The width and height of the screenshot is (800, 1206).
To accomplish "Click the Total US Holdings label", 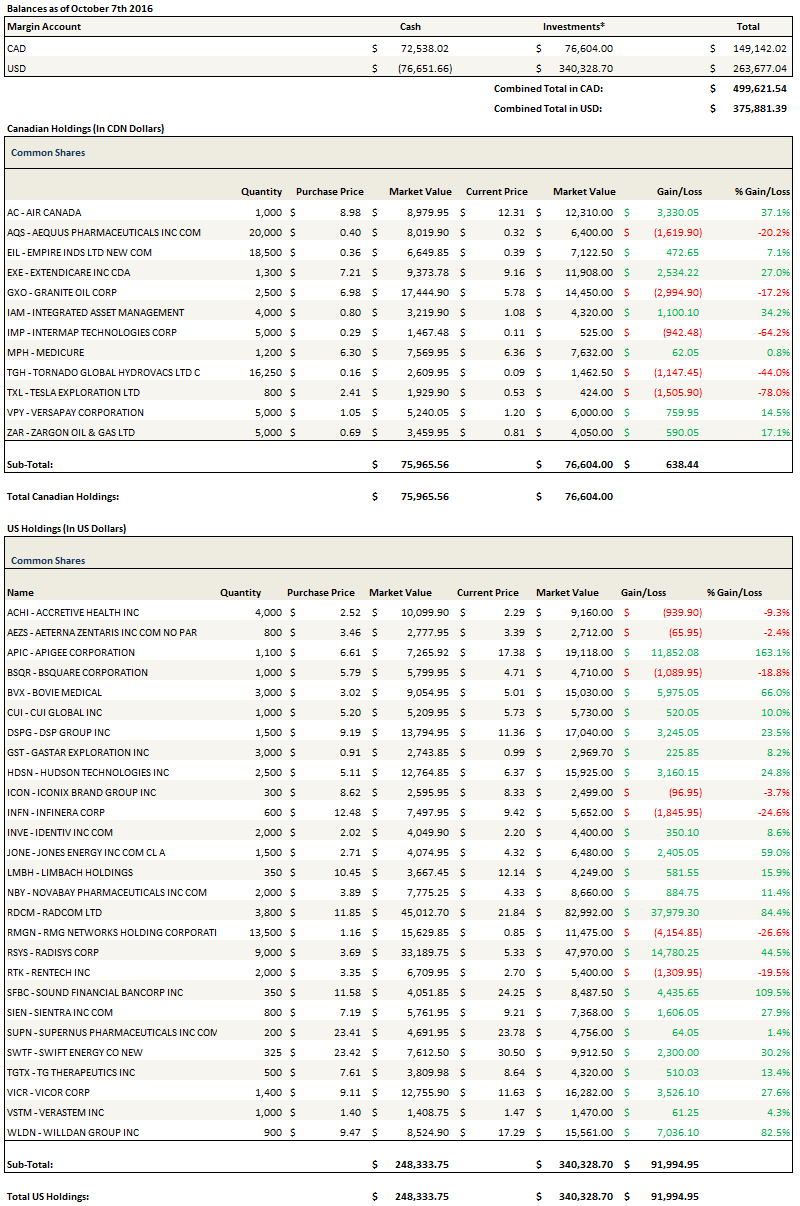I will coord(48,1196).
